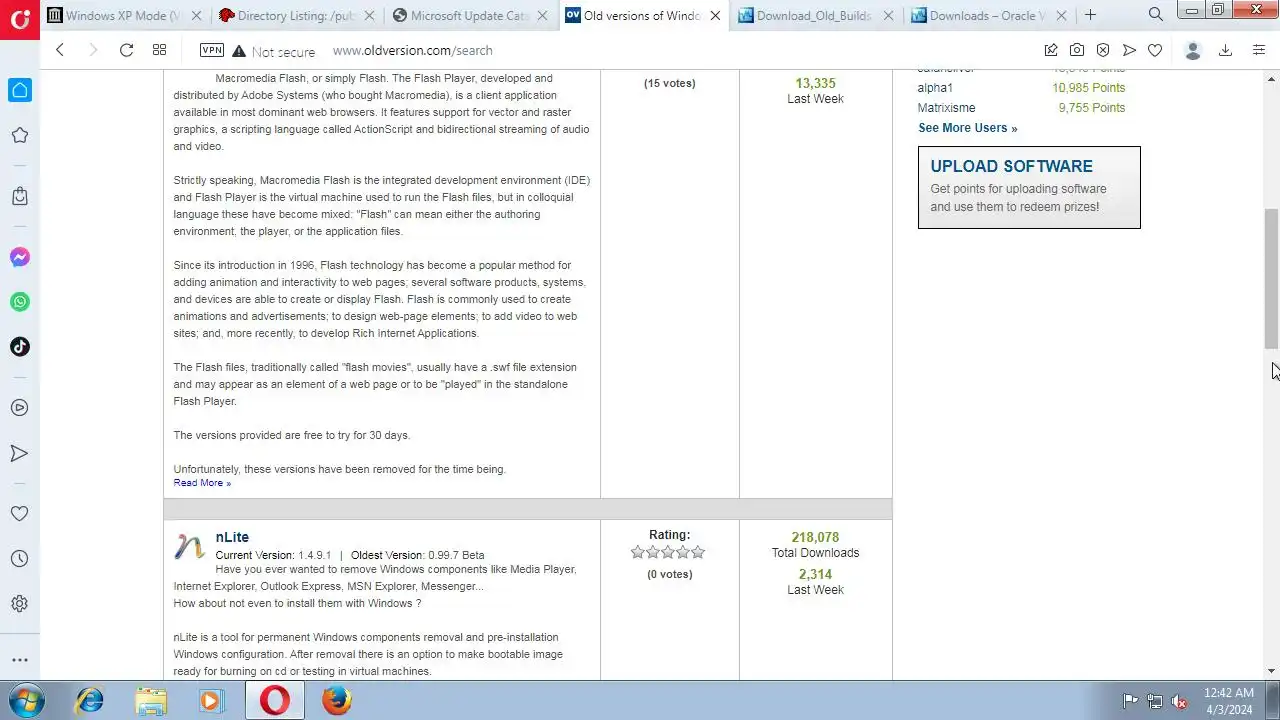Image resolution: width=1280 pixels, height=720 pixels.
Task: Open user Matrixisme profile link
Action: pyautogui.click(x=946, y=108)
